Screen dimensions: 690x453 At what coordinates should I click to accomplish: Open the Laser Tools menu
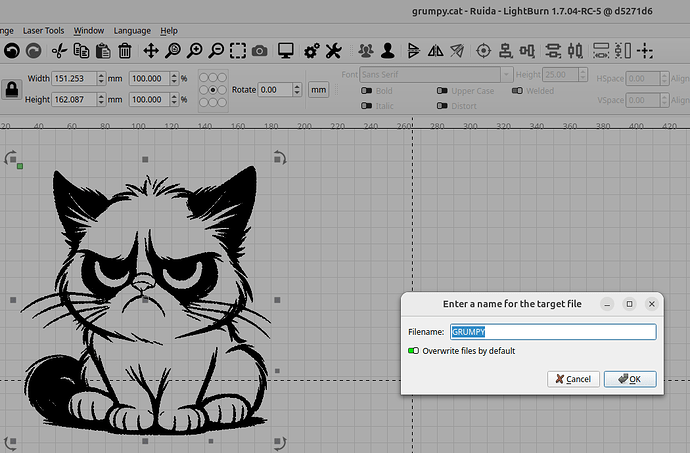click(44, 30)
